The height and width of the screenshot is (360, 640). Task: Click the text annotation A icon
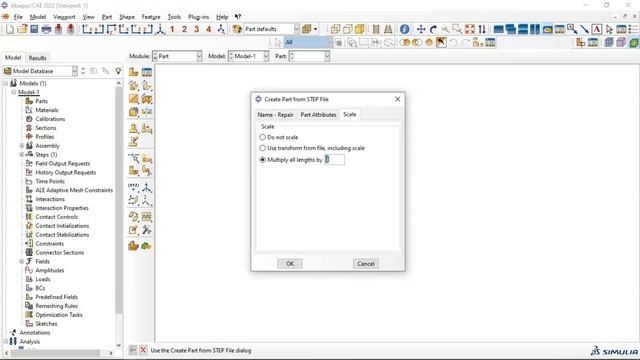[x=596, y=29]
